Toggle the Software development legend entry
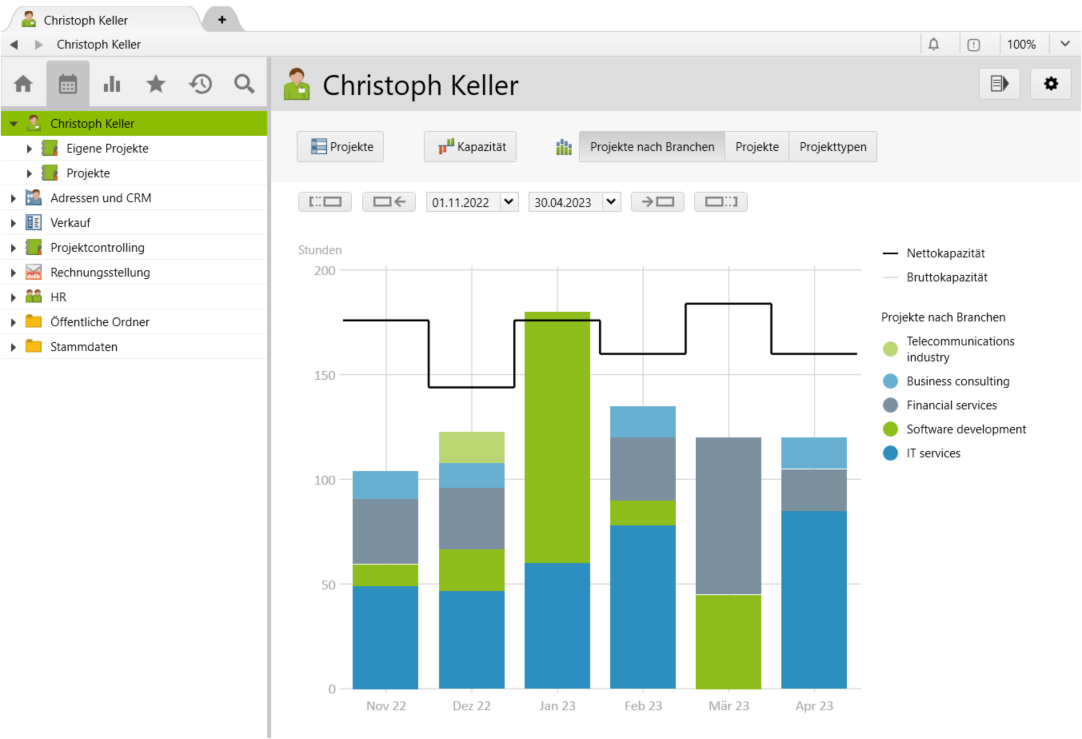The image size is (1082, 739). 965,429
